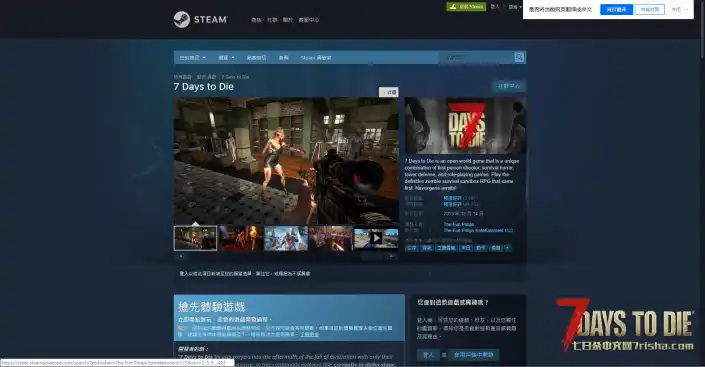705x367 pixels.
Task: Open the 社群 menu in the top navigation
Action: pos(272,20)
